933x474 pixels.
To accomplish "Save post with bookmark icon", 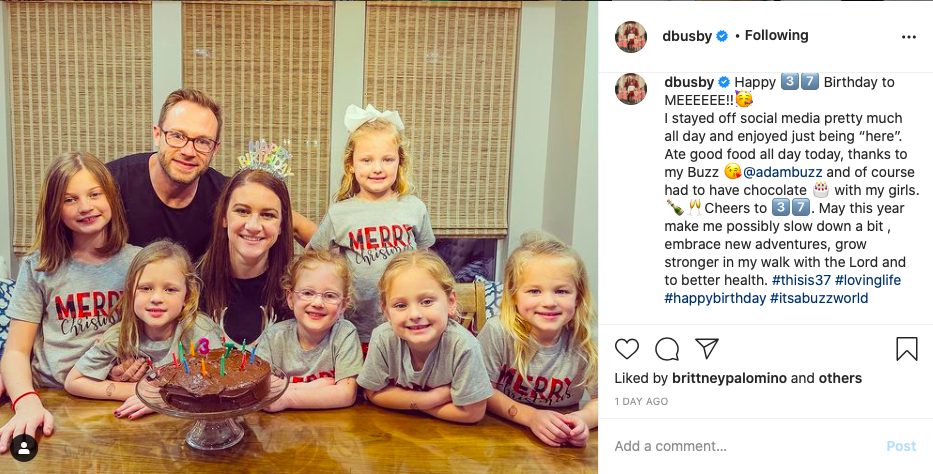I will (x=907, y=349).
